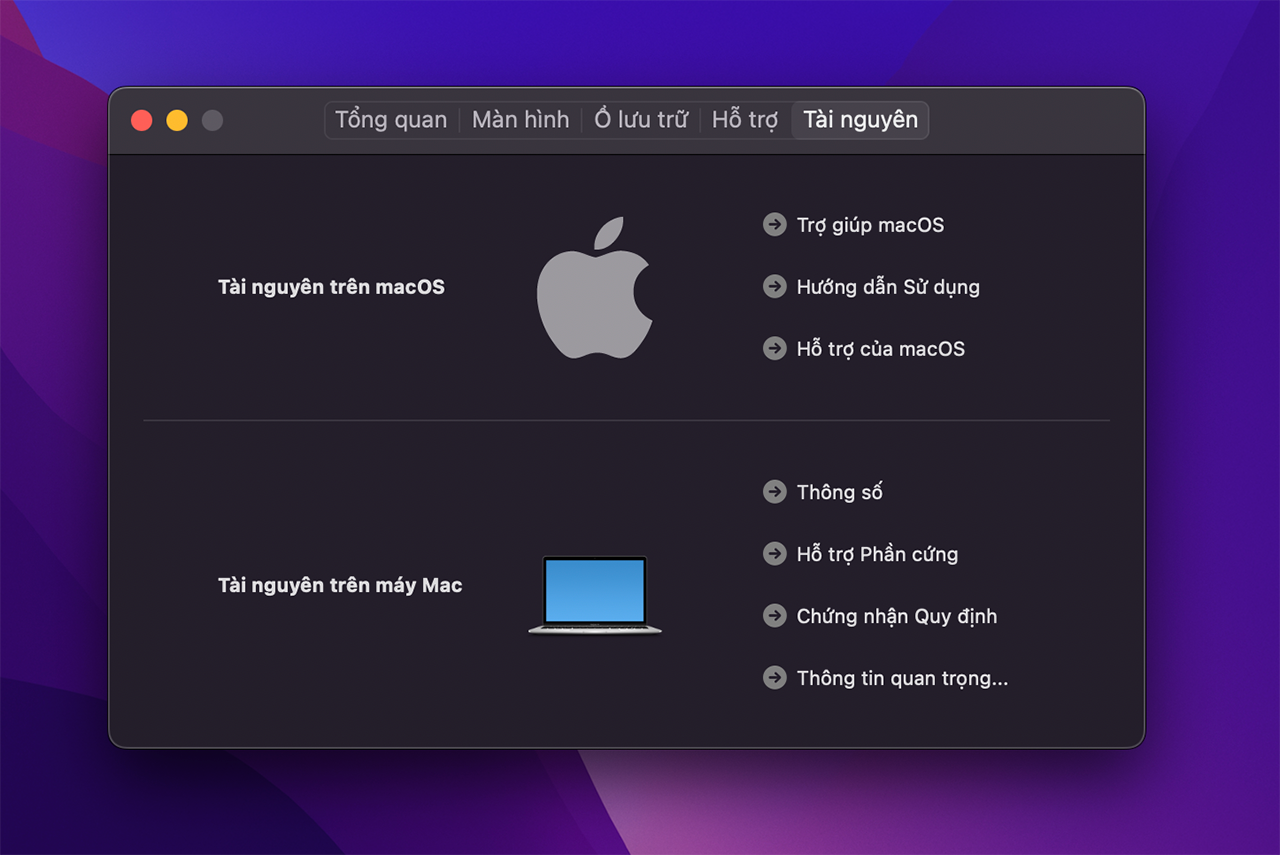Open the Thông tin quan trọng… link
The height and width of the screenshot is (855, 1280).
click(902, 678)
